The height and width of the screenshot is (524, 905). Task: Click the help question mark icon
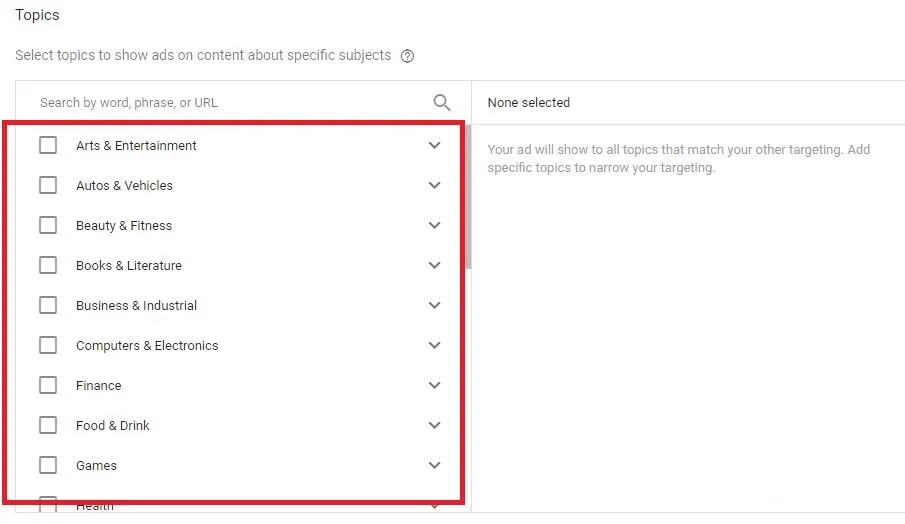407,56
